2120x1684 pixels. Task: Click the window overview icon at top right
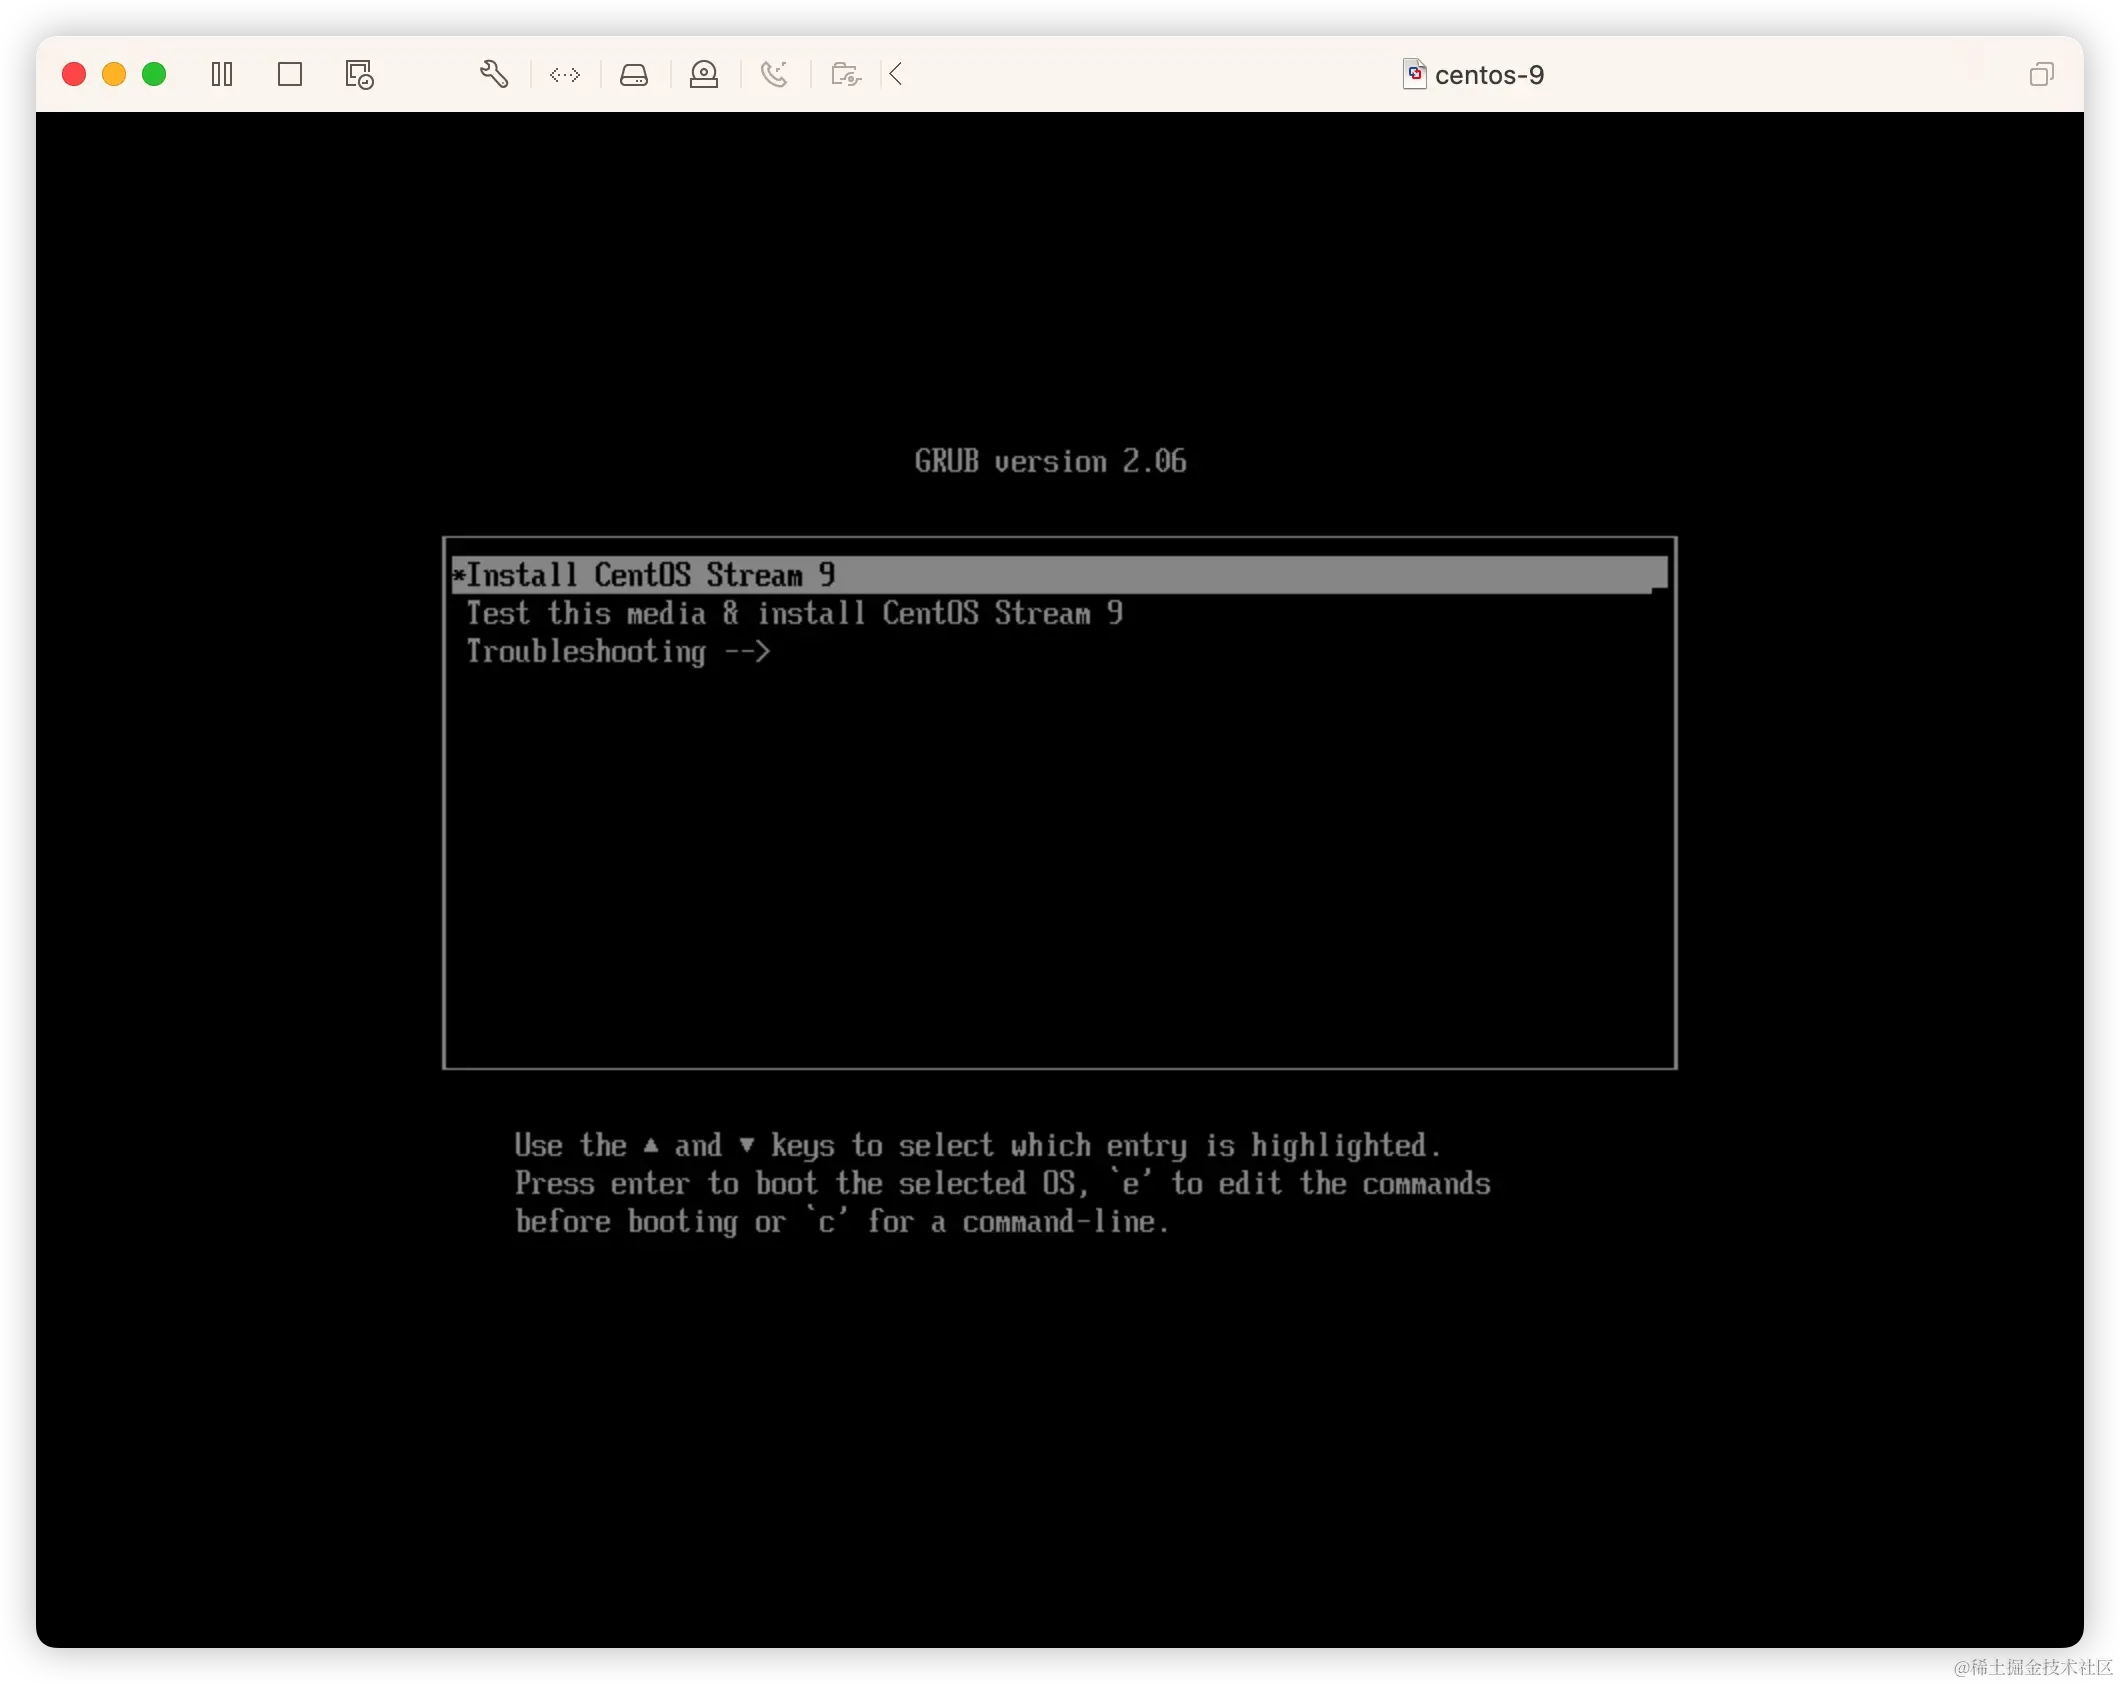[2041, 74]
